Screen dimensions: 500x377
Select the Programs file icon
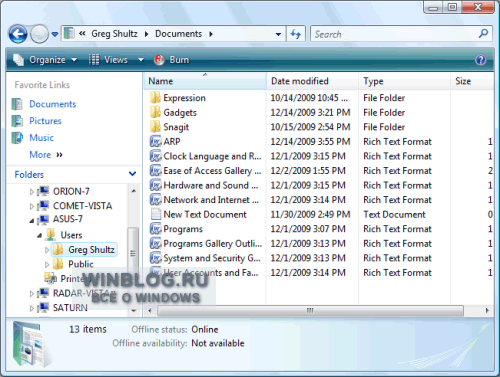pos(155,229)
